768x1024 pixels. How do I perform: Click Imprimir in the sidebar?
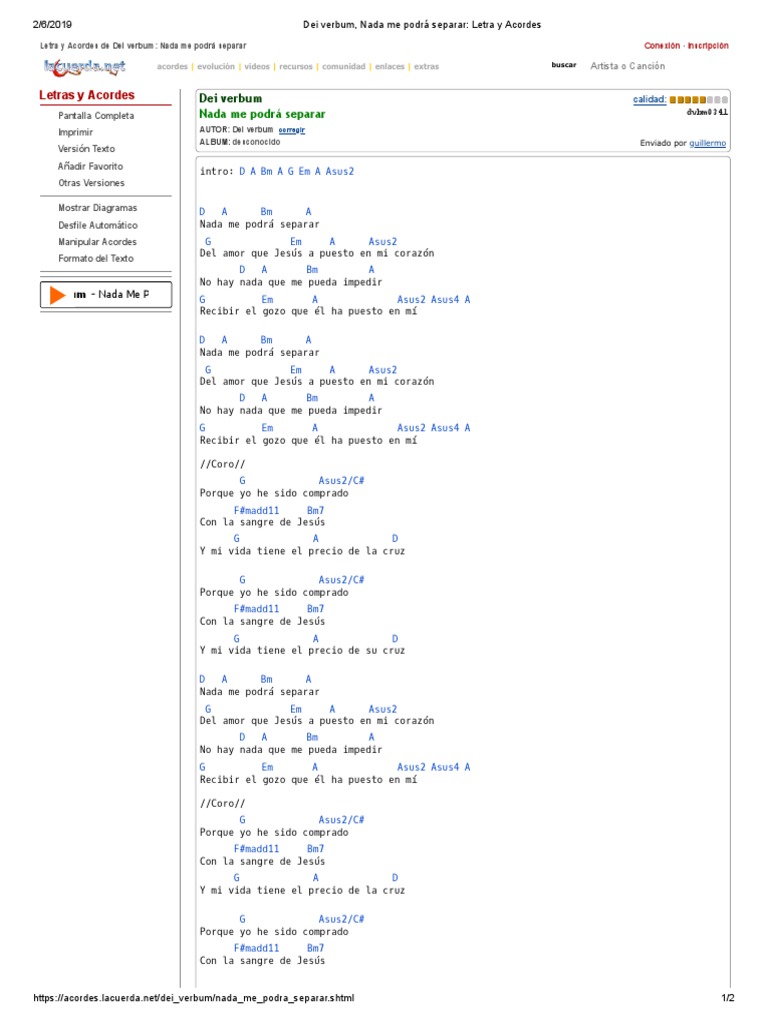click(x=76, y=132)
